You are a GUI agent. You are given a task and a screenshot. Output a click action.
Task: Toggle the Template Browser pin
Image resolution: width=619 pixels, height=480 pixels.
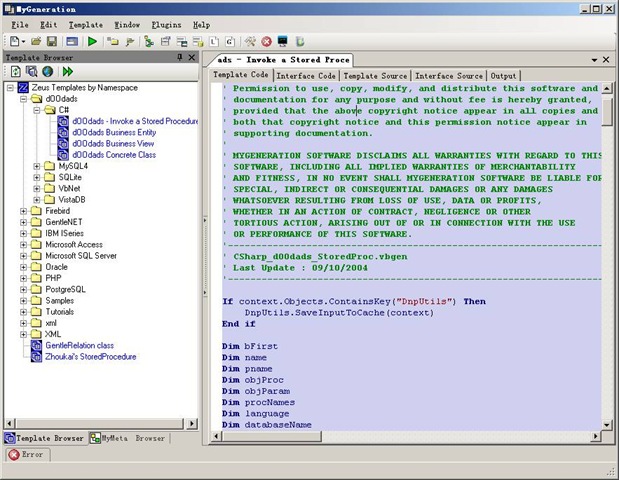(x=180, y=57)
